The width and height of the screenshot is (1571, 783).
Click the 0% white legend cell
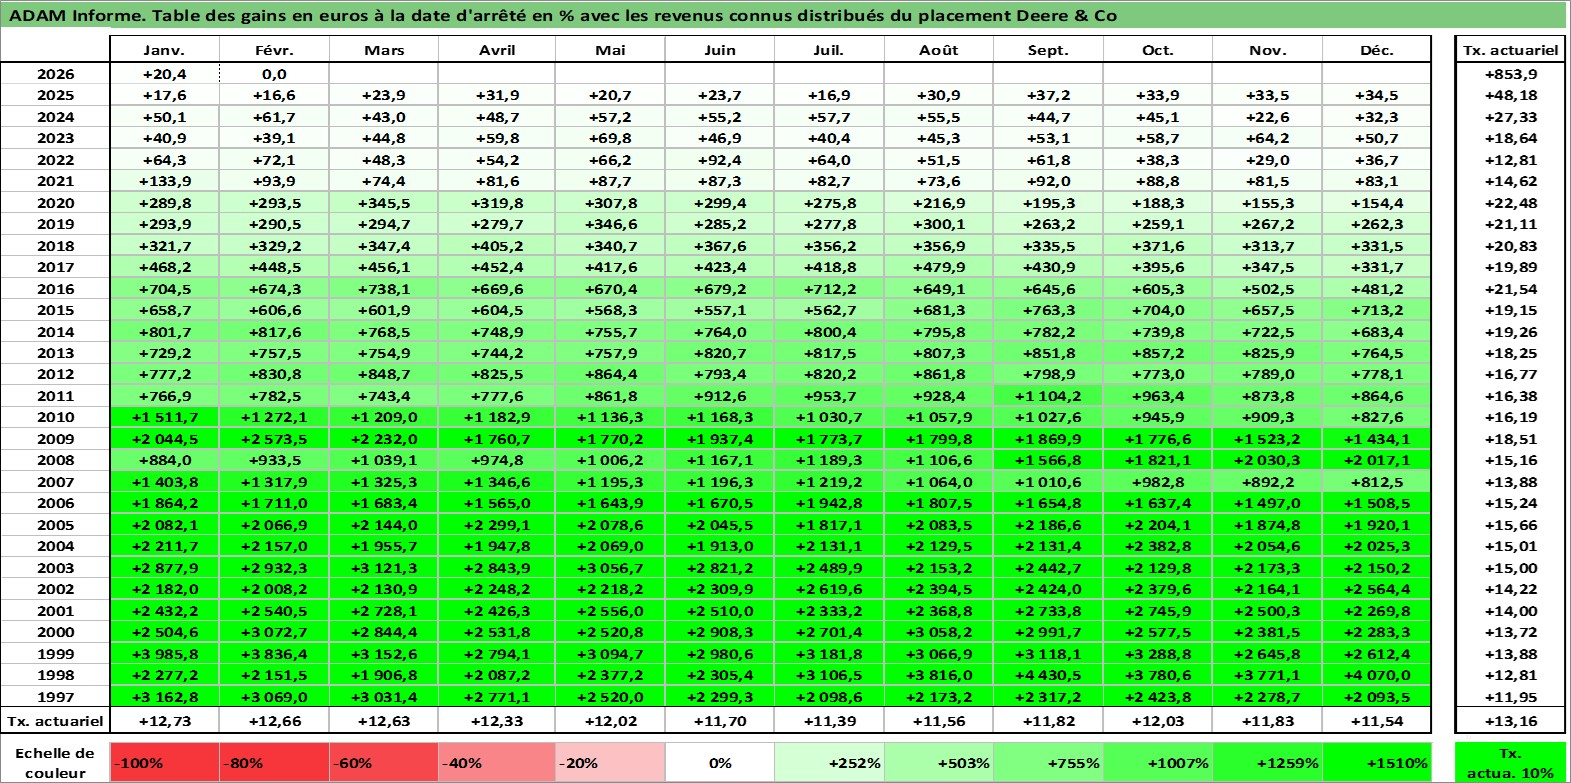click(x=720, y=762)
